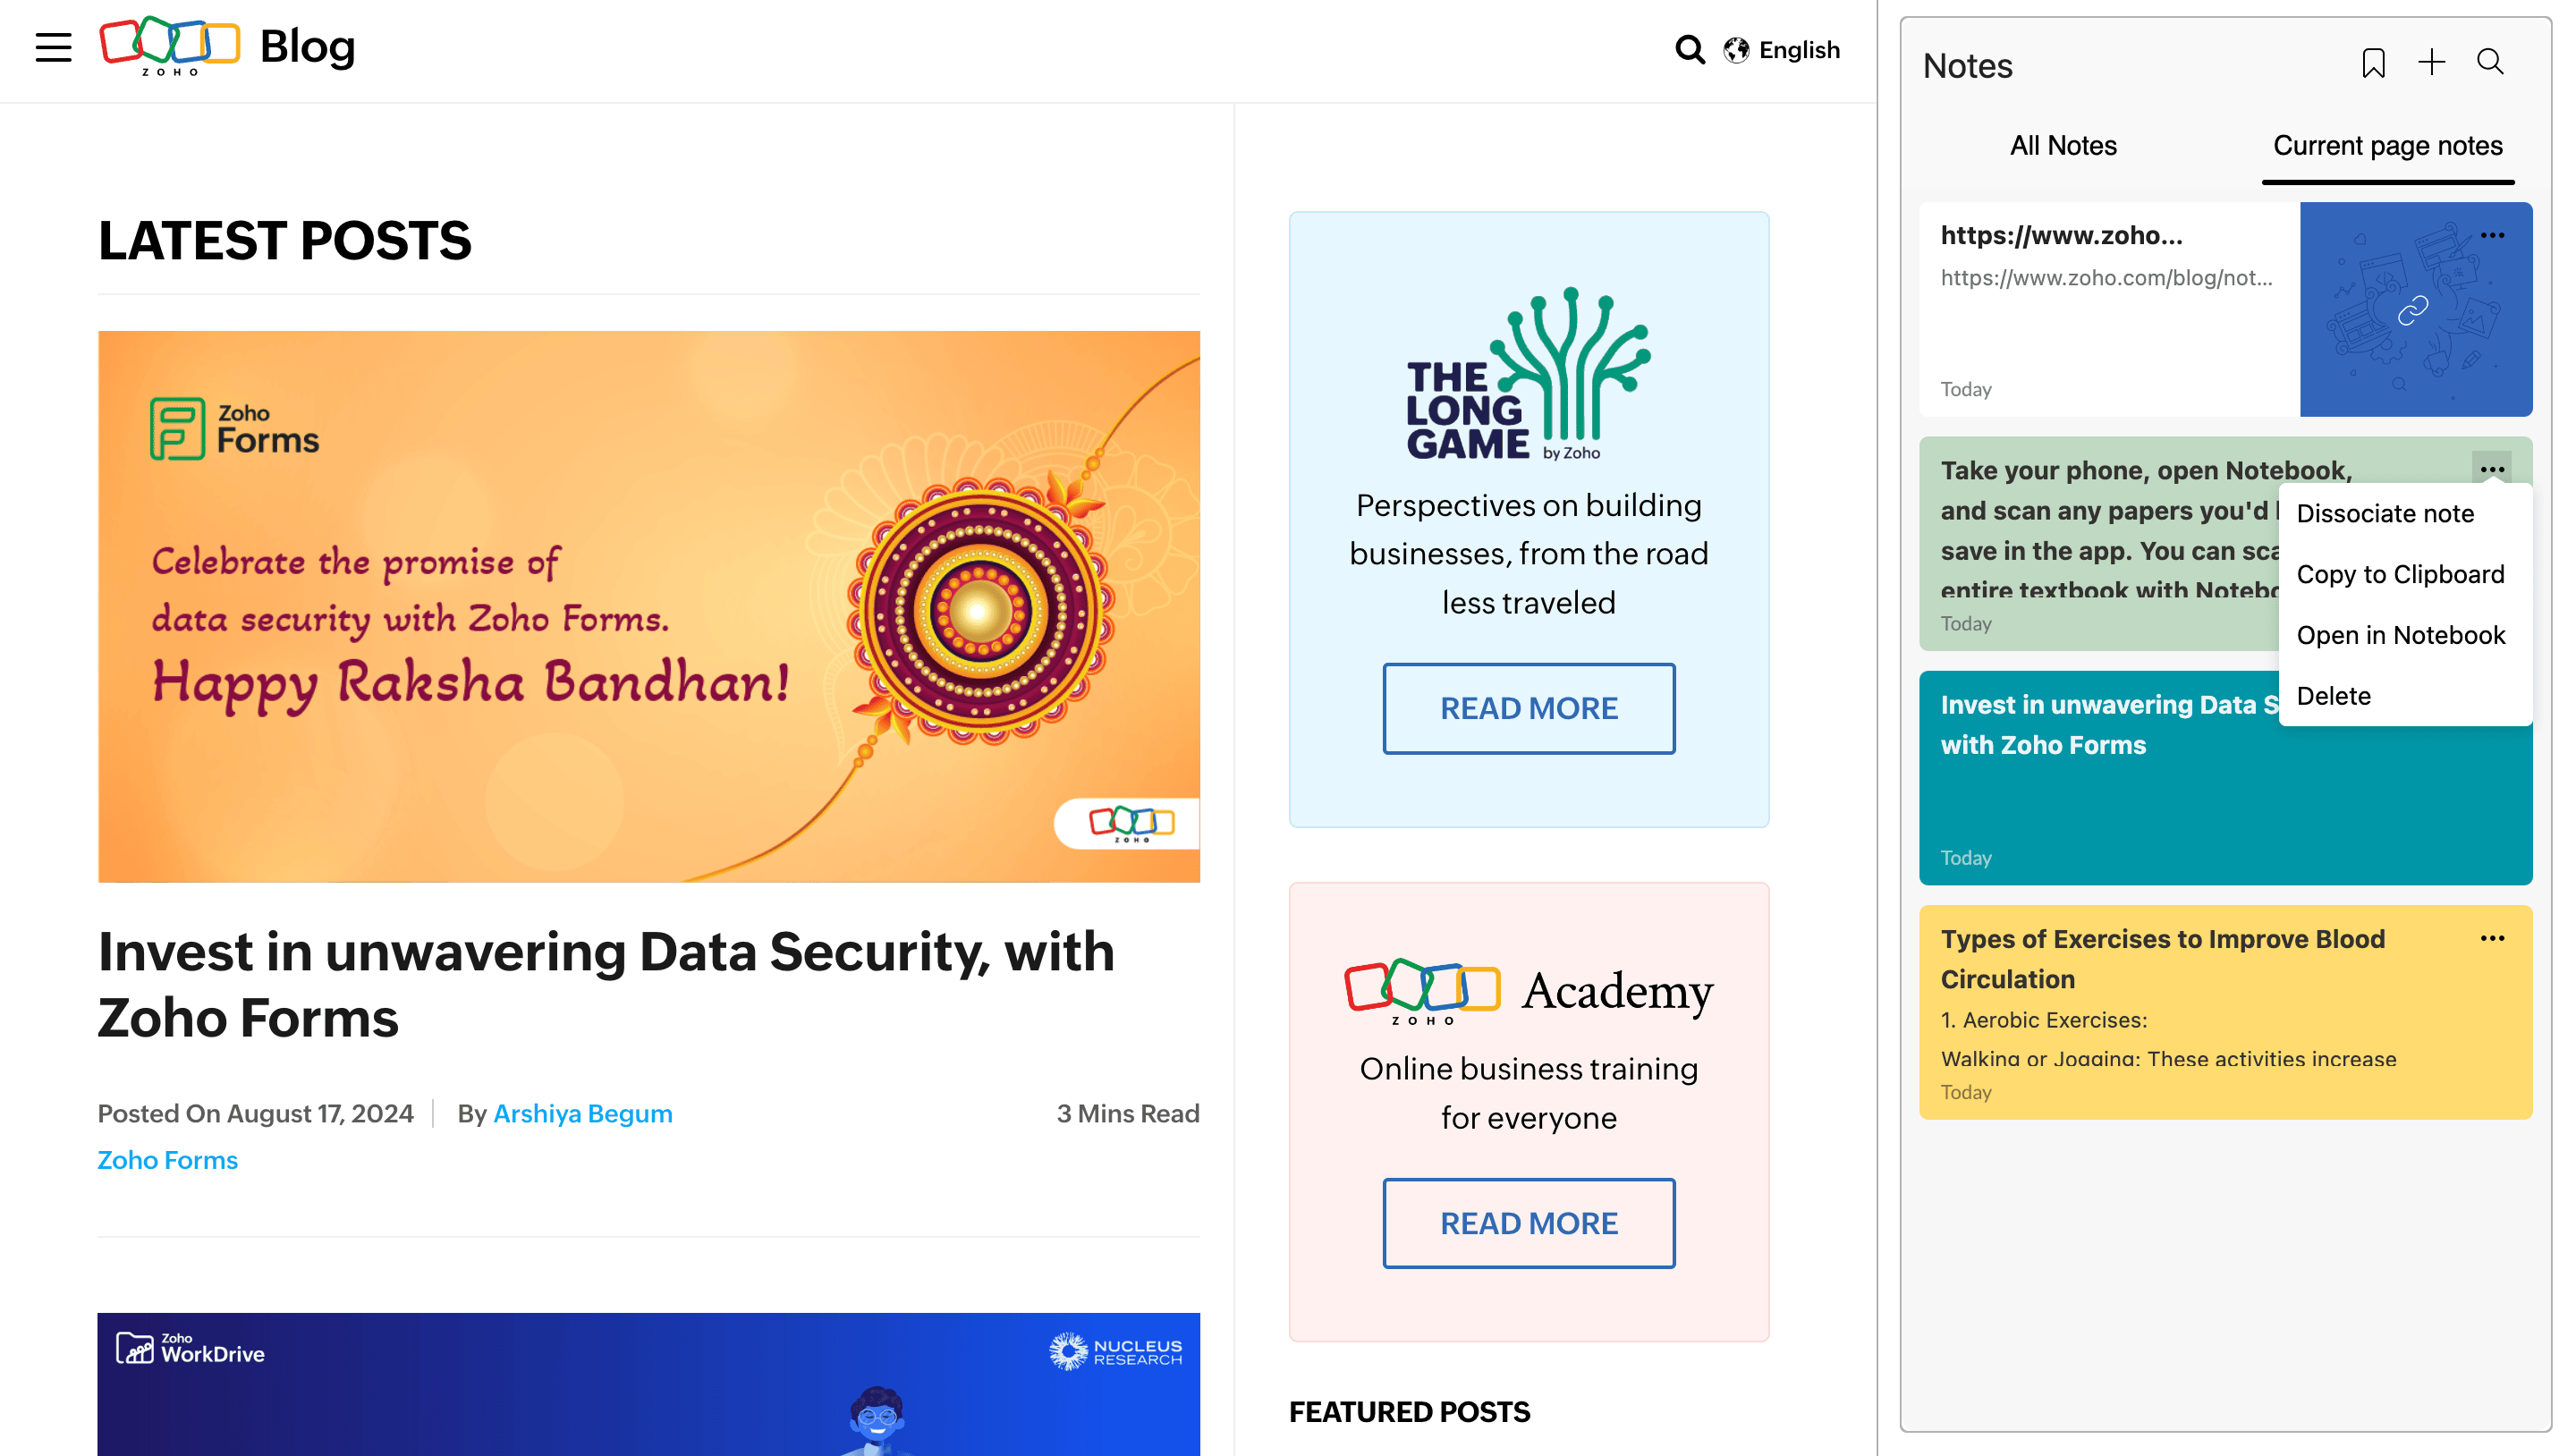2576x1456 pixels.
Task: Open the hamburger menu on Zoho Blog
Action: coord(53,47)
